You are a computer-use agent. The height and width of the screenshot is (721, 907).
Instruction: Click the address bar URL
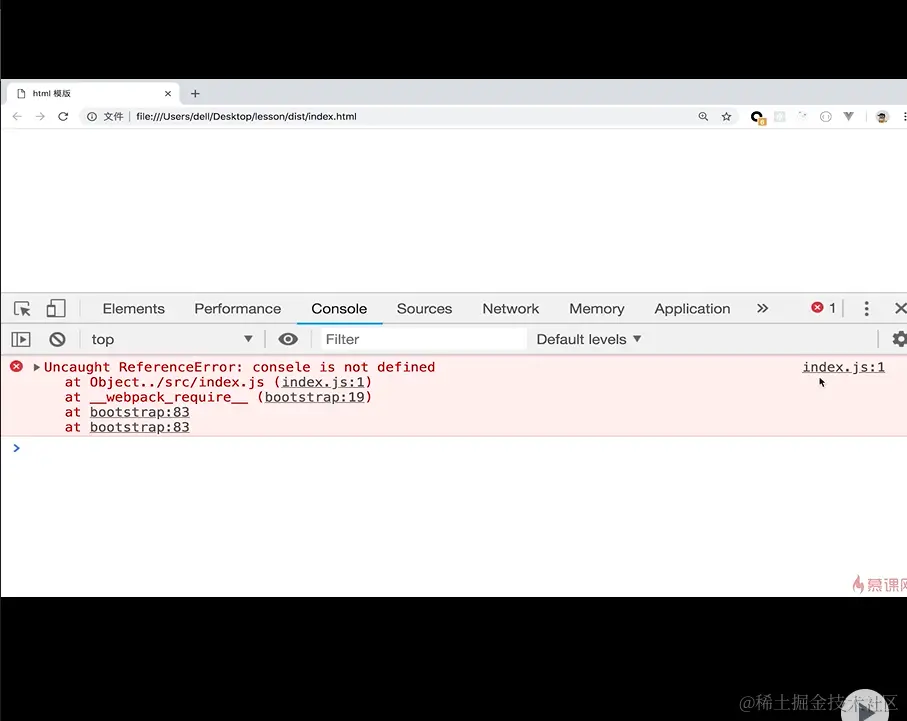246,116
